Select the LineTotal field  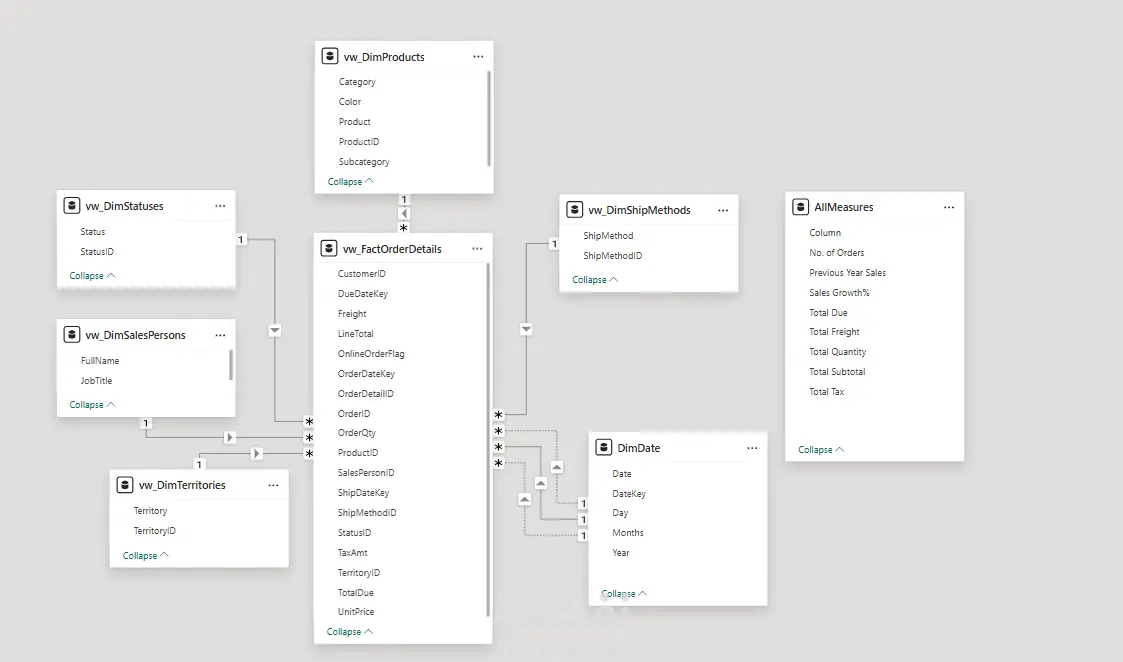[355, 334]
